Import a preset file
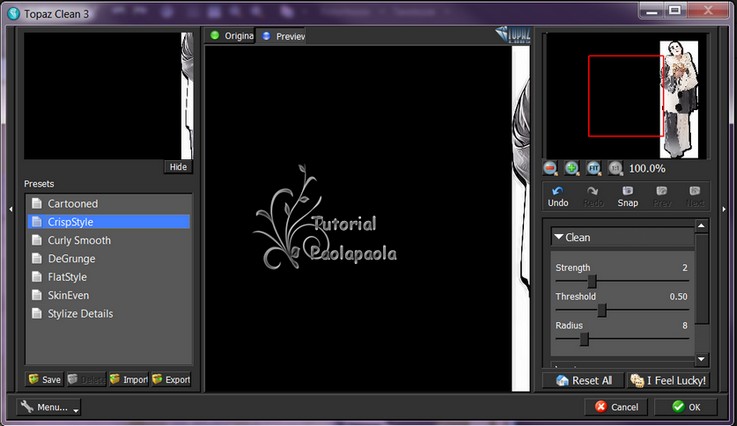 tap(129, 379)
